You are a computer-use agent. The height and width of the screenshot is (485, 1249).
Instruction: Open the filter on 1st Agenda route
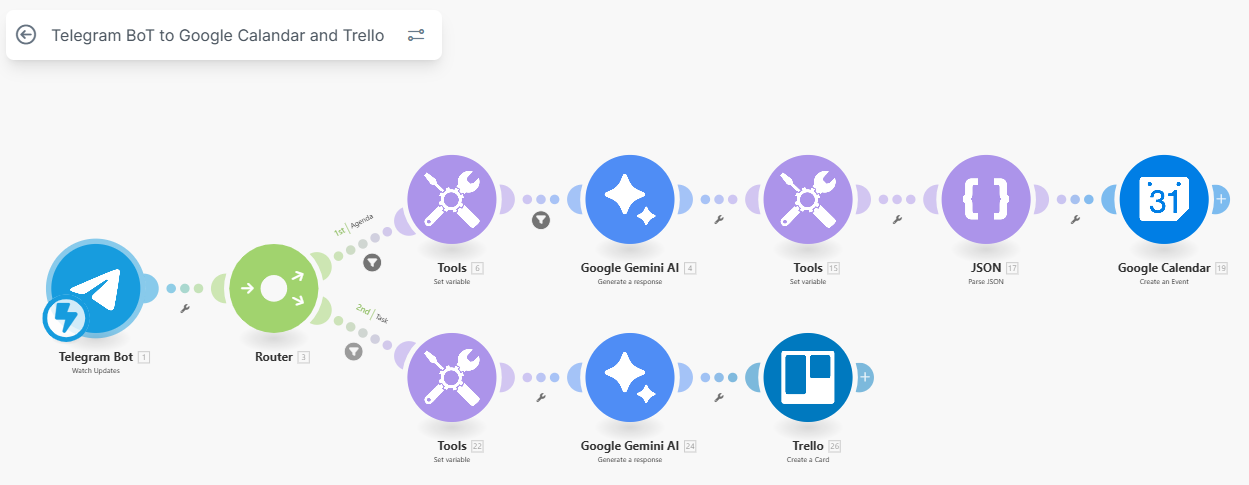point(372,263)
